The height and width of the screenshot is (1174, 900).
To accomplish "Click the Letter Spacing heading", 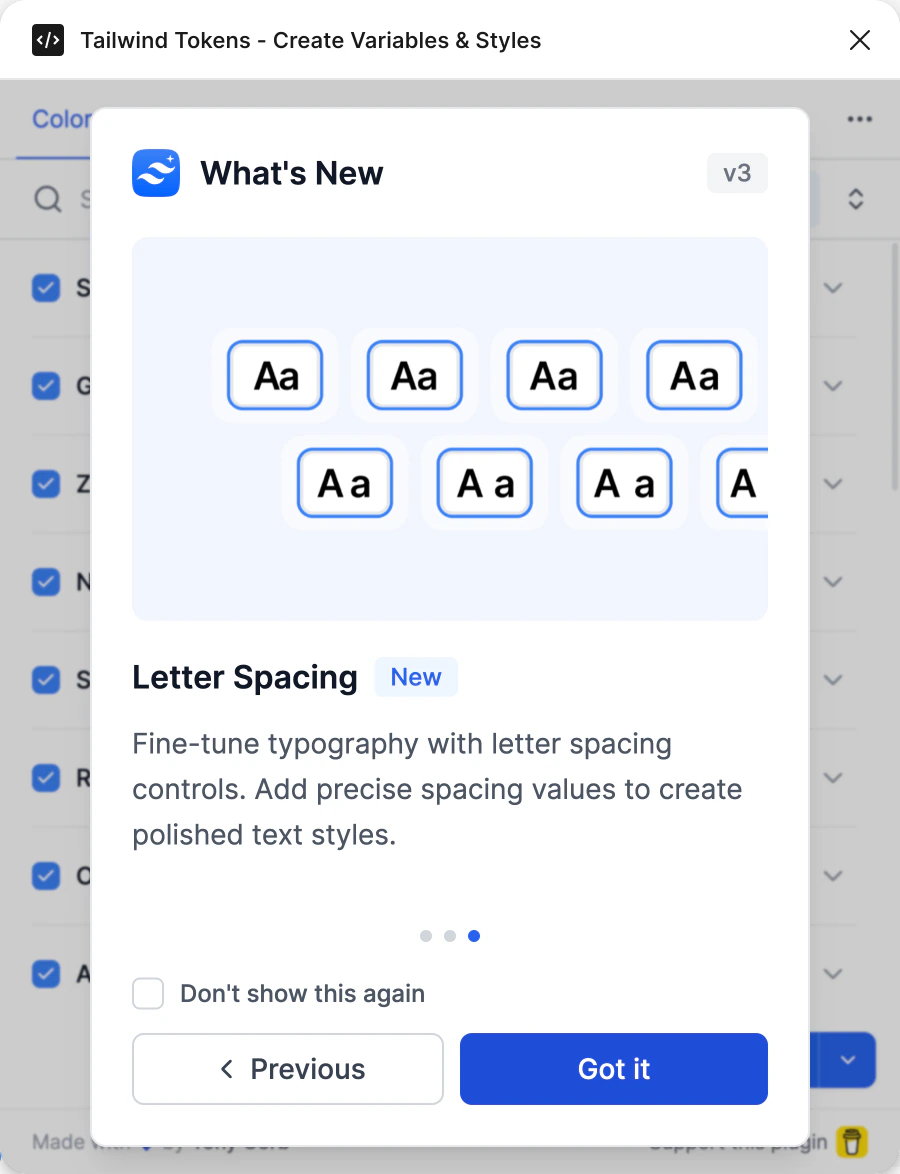I will [245, 678].
